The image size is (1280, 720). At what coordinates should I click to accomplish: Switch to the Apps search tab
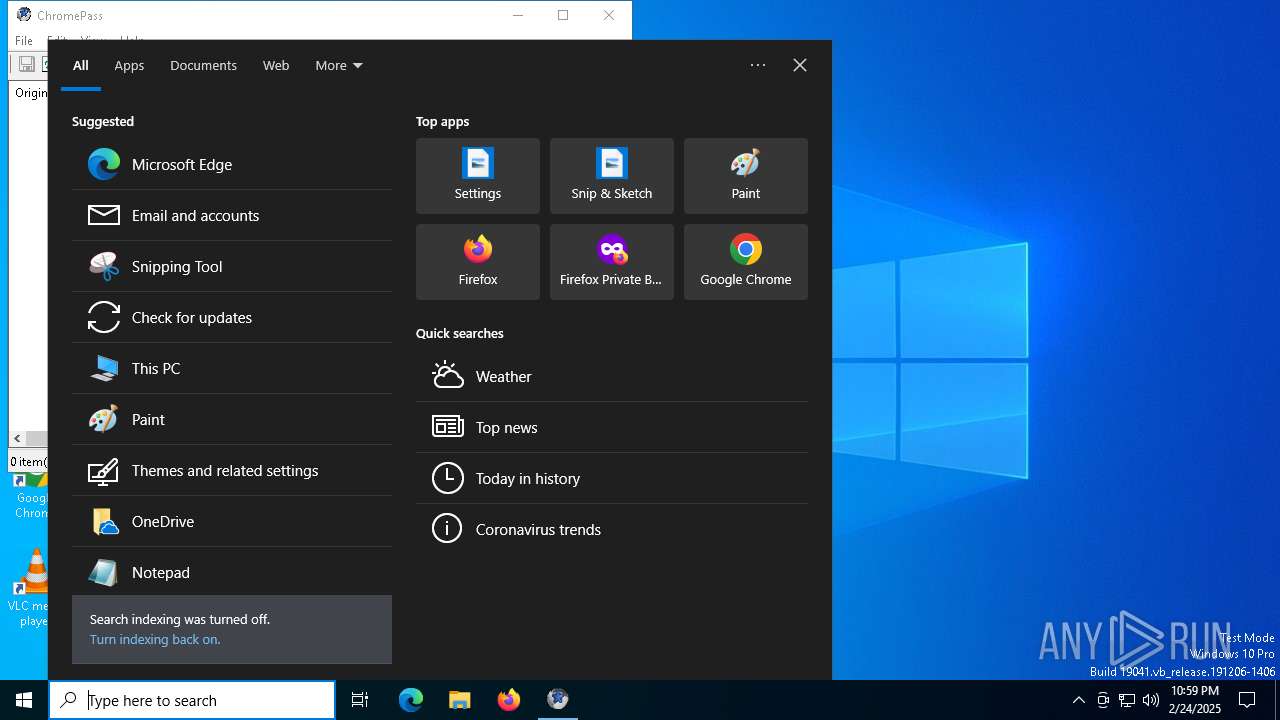coord(129,65)
